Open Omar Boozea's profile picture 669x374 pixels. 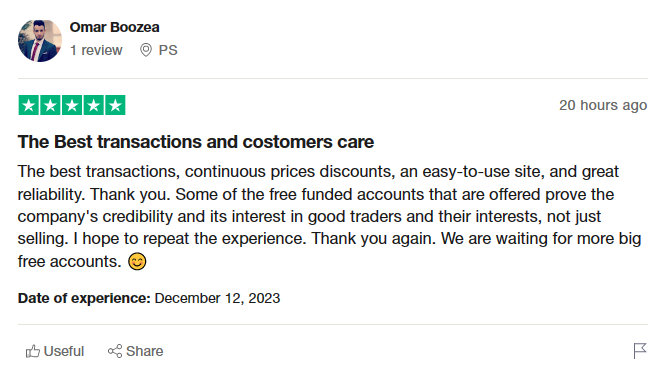40,41
